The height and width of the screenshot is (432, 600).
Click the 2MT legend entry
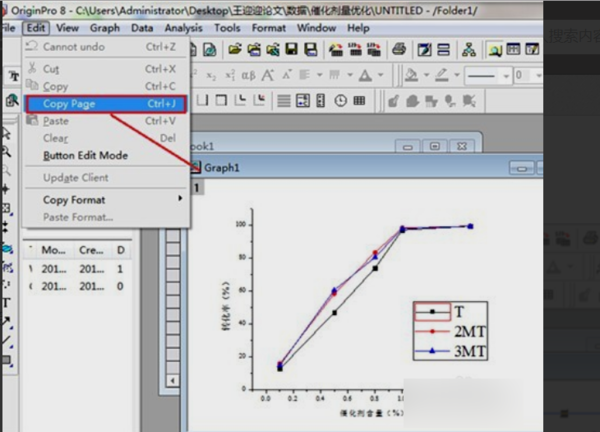(450, 331)
